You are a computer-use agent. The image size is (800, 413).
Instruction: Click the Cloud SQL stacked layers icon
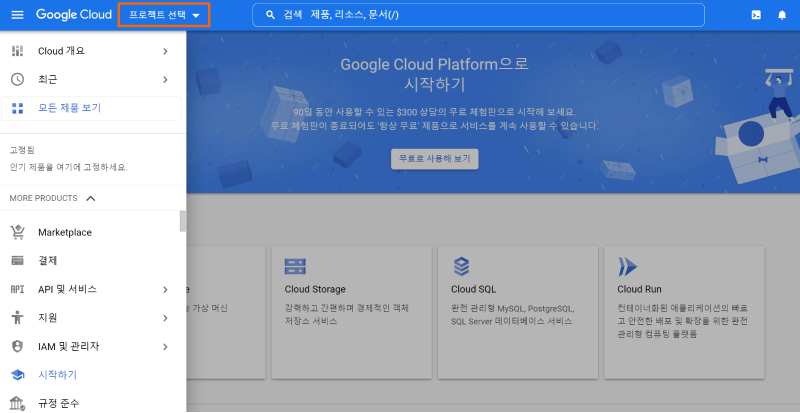tap(461, 266)
